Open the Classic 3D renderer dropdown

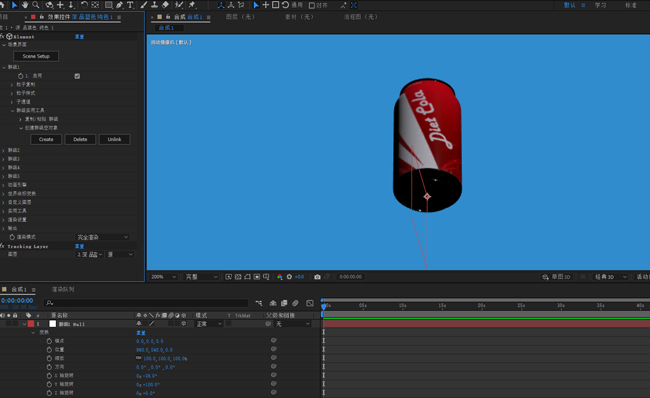[610, 277]
